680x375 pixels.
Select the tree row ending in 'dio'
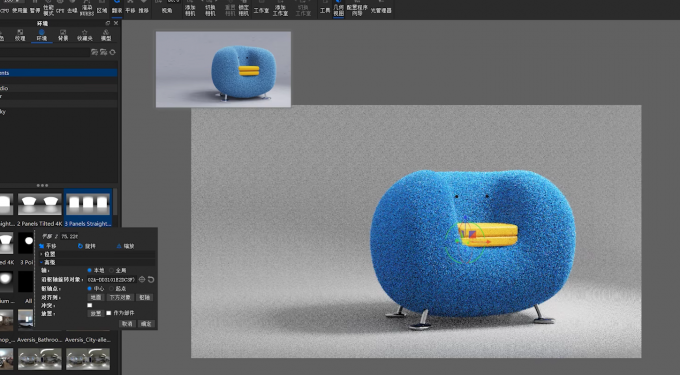pyautogui.click(x=59, y=88)
